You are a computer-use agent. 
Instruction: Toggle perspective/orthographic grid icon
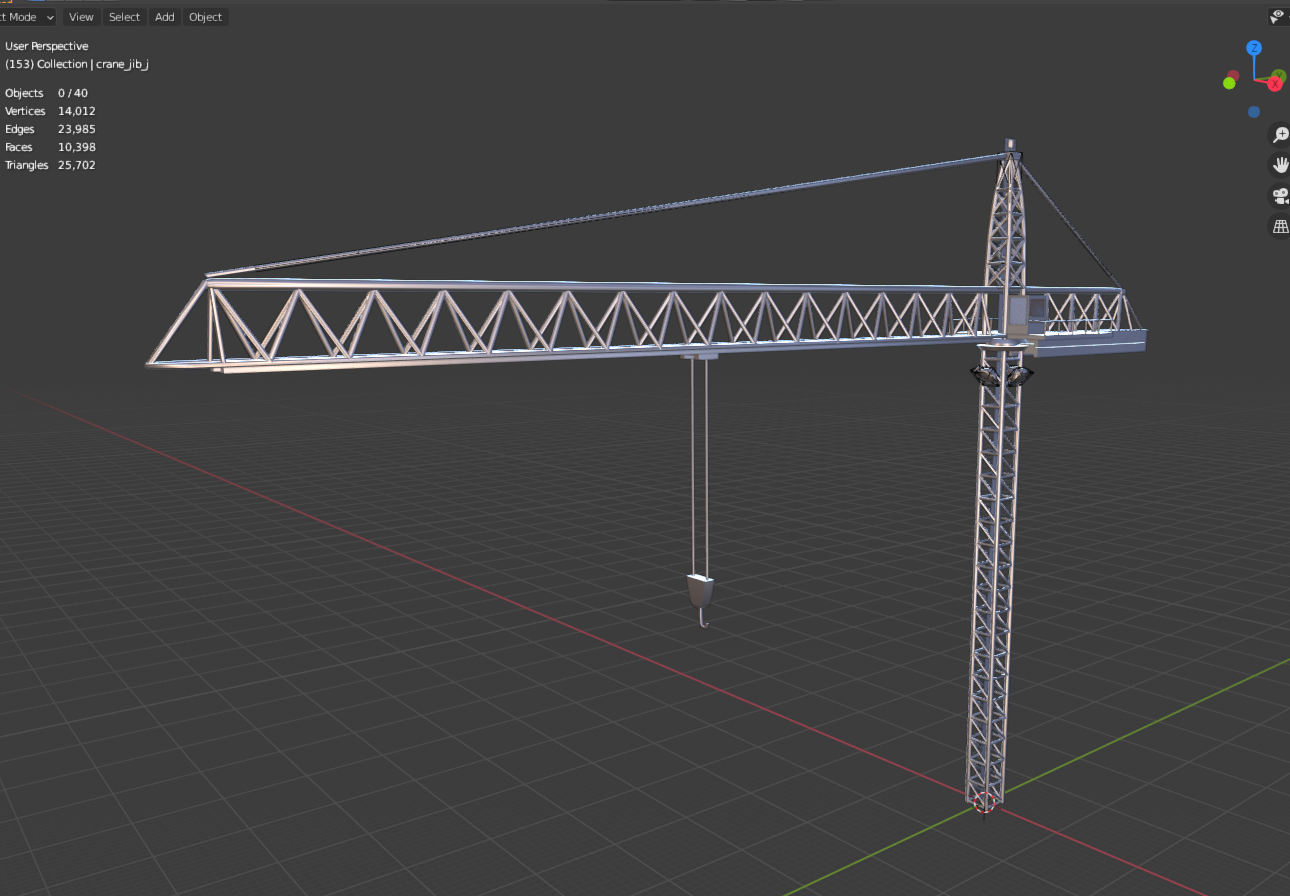click(x=1280, y=226)
